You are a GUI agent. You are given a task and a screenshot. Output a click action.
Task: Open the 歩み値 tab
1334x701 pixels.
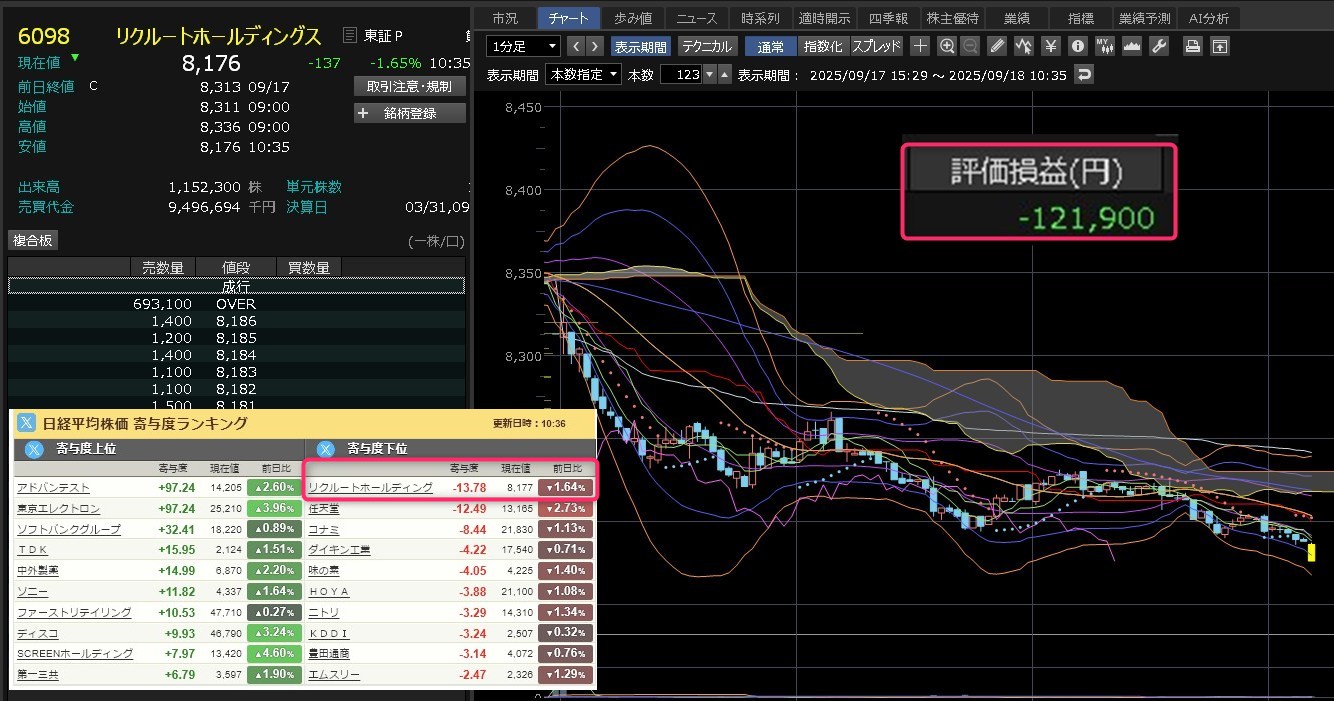[x=633, y=18]
